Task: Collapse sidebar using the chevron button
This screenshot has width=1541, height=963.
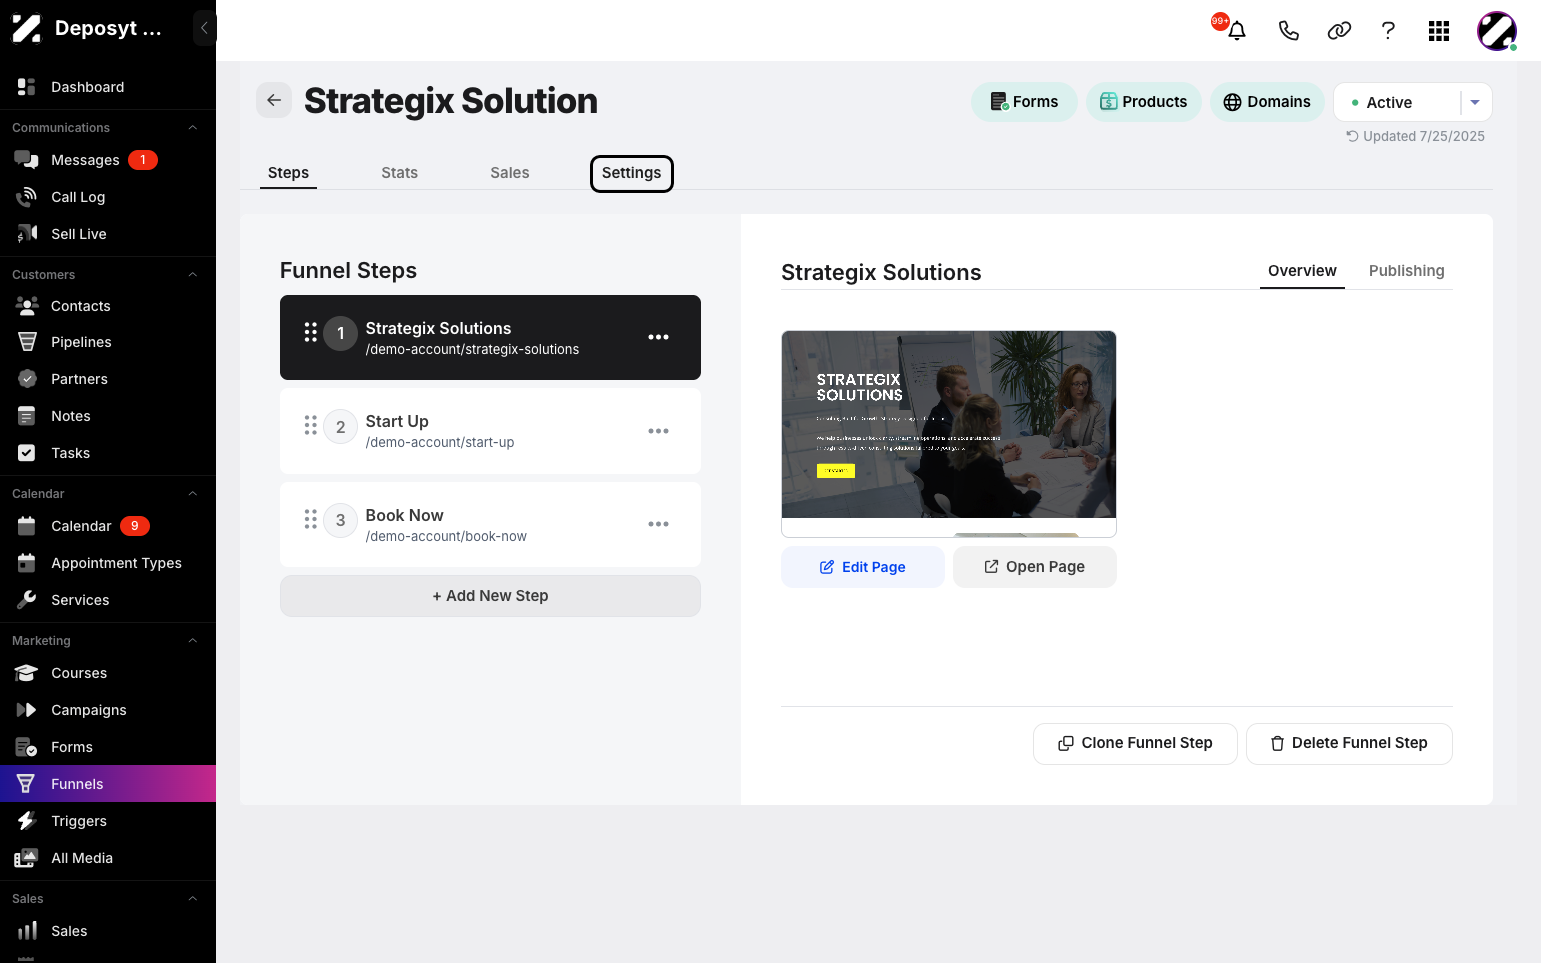Action: point(204,28)
